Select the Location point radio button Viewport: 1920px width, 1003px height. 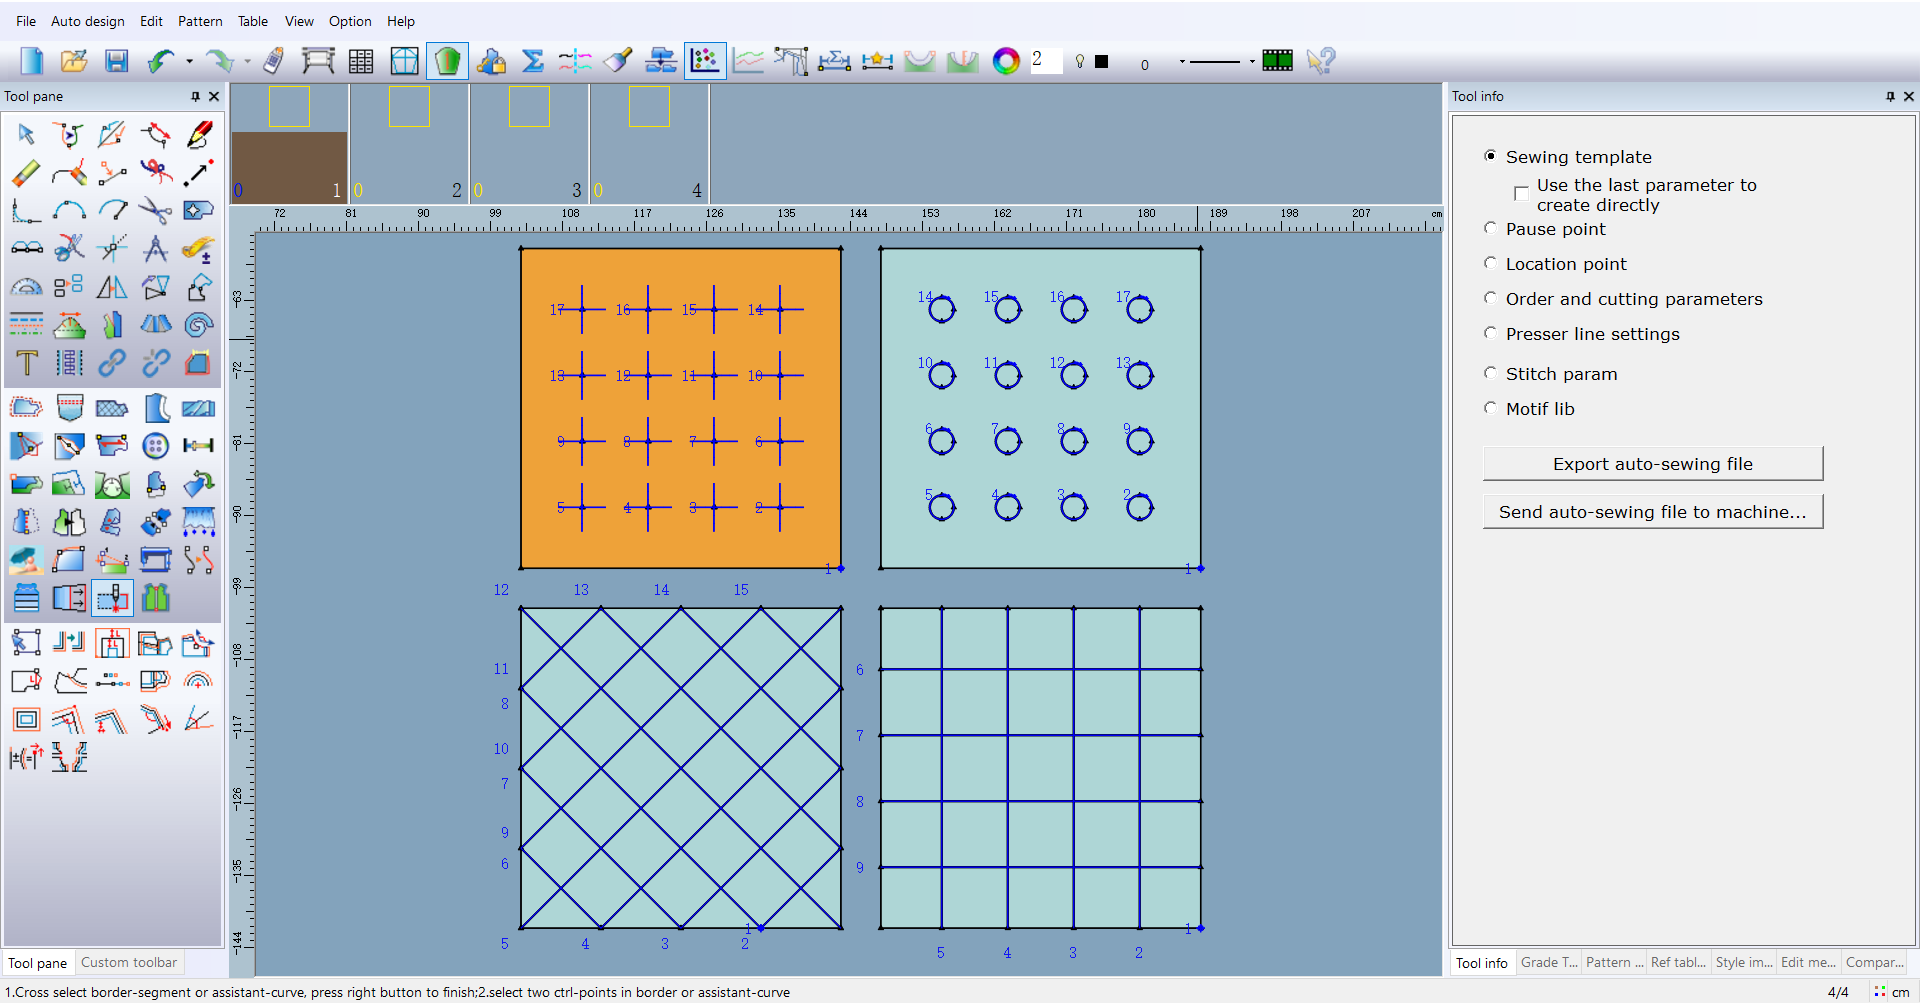click(x=1490, y=263)
